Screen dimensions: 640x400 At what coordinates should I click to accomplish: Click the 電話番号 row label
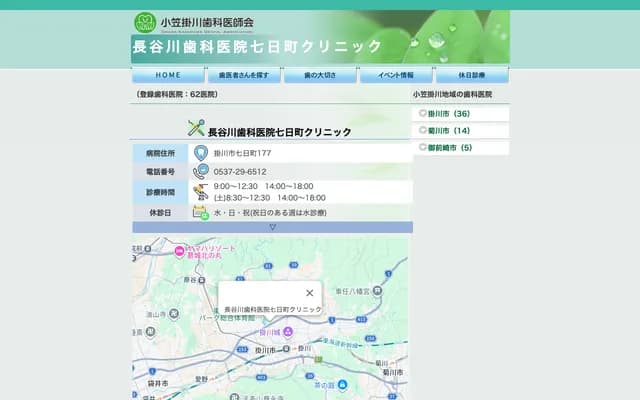point(160,172)
